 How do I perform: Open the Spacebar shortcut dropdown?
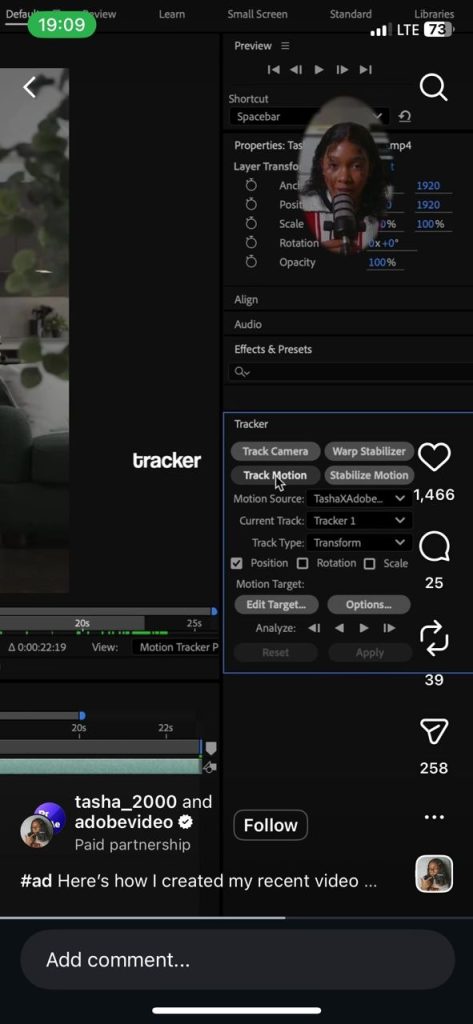coord(308,117)
